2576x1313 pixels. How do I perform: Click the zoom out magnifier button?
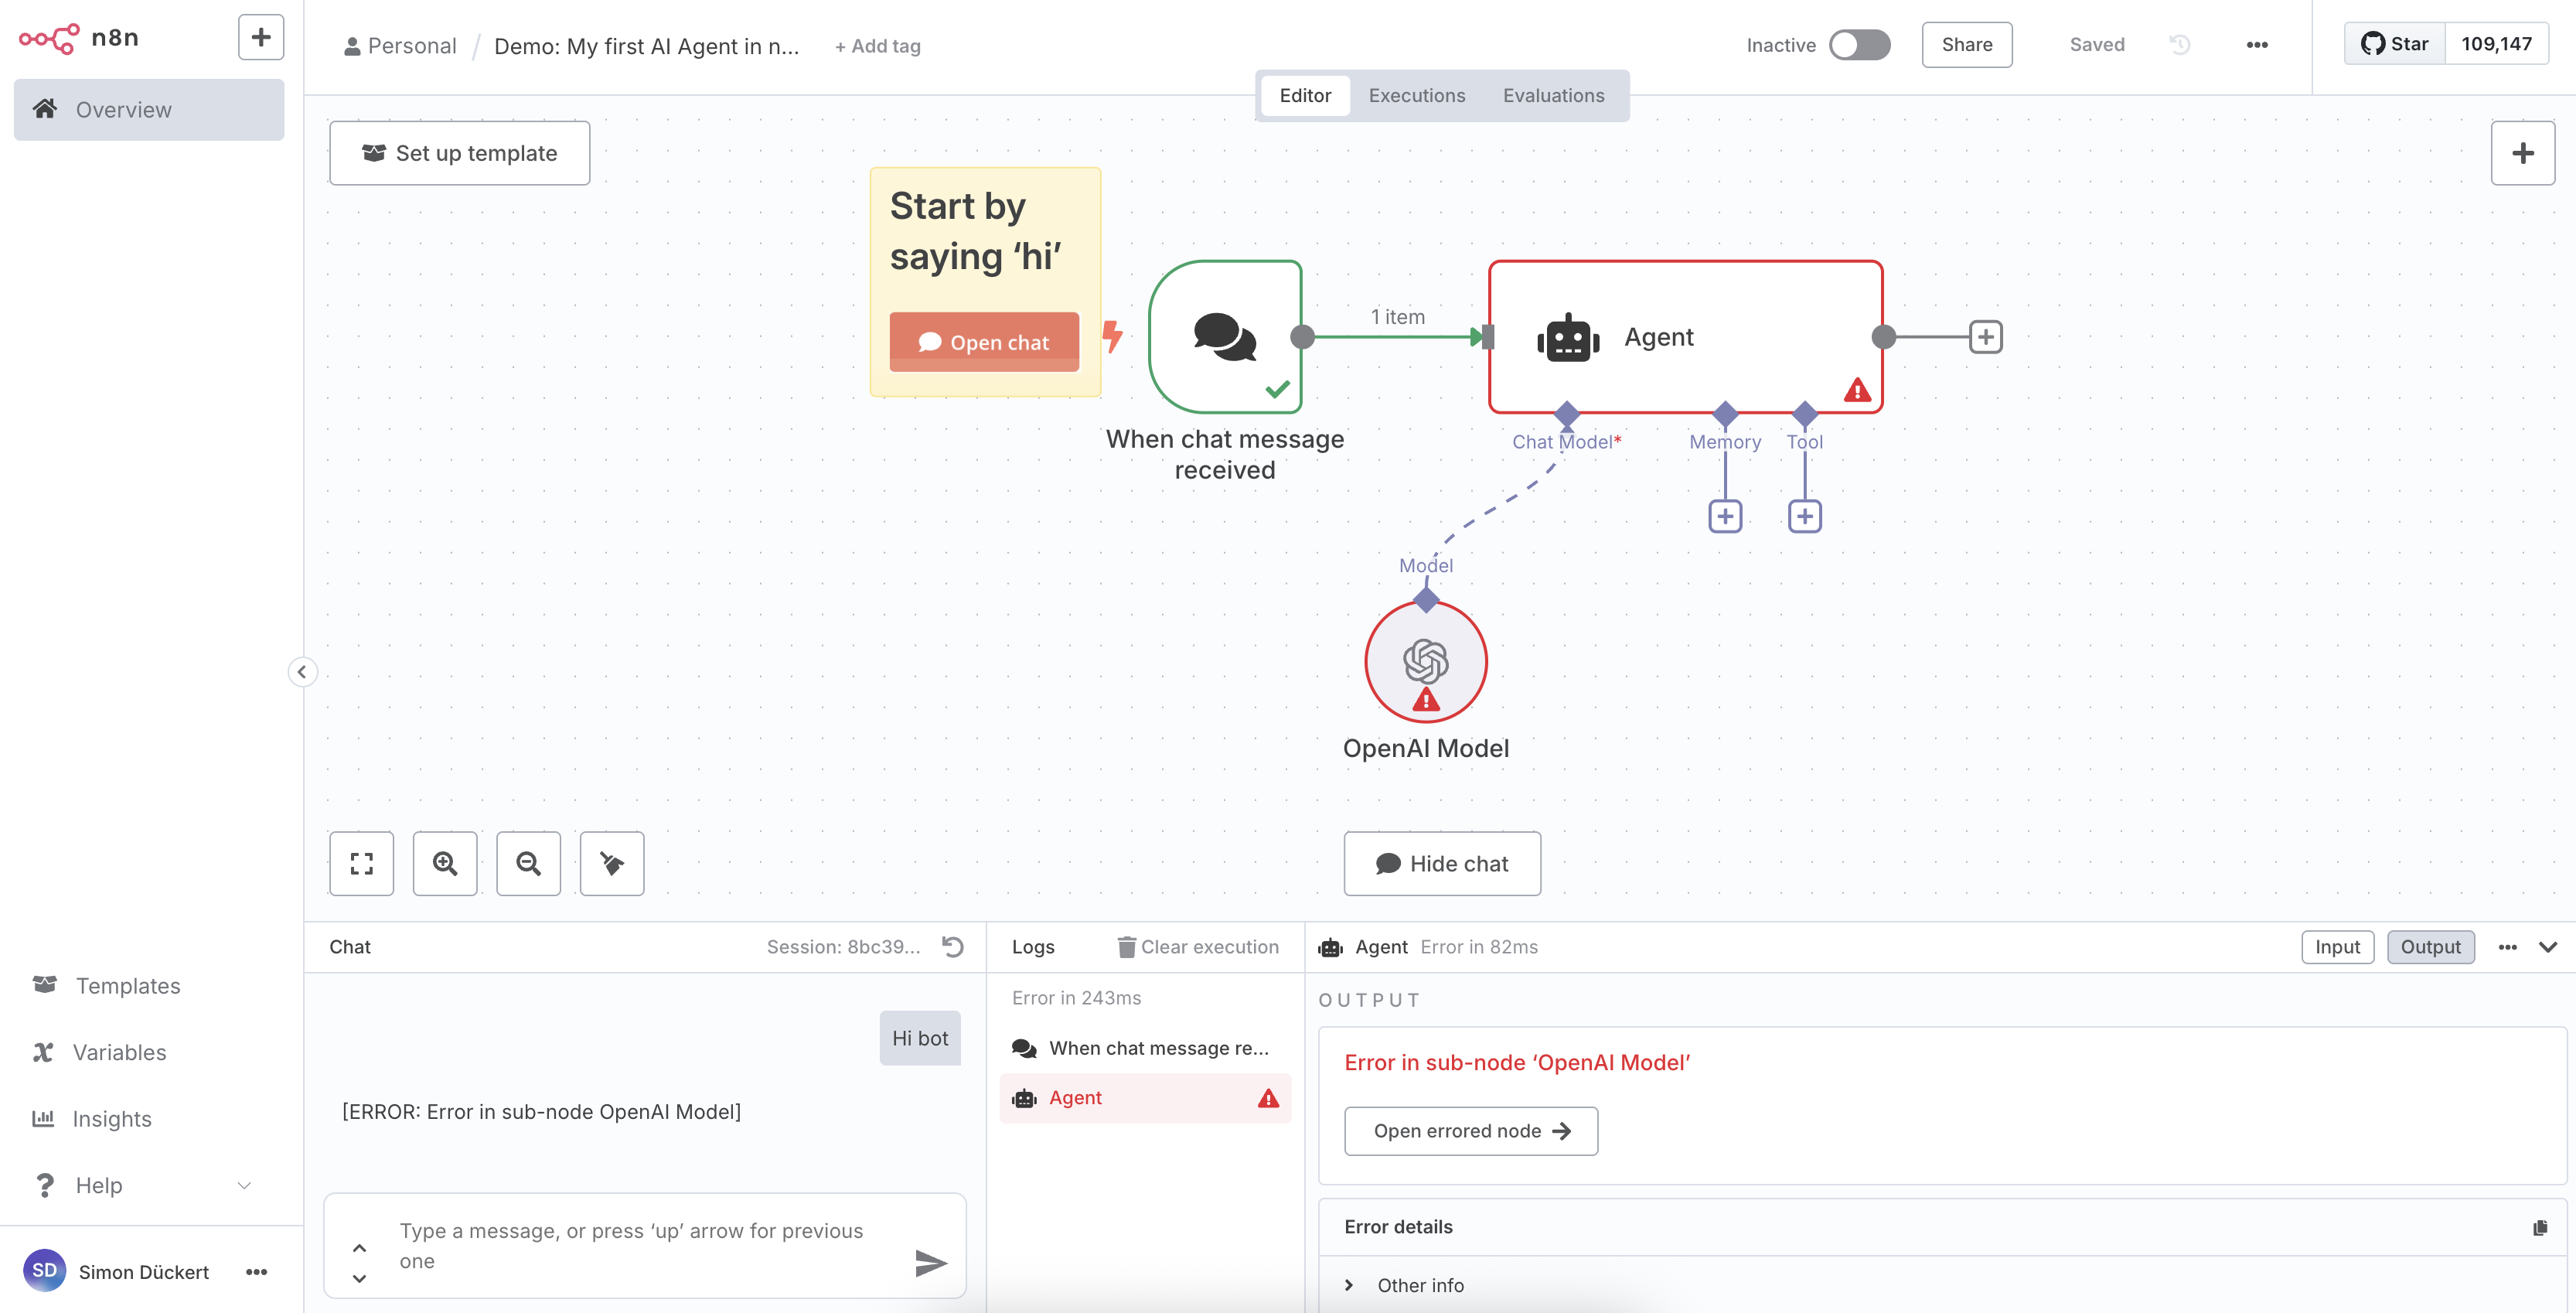pyautogui.click(x=529, y=863)
